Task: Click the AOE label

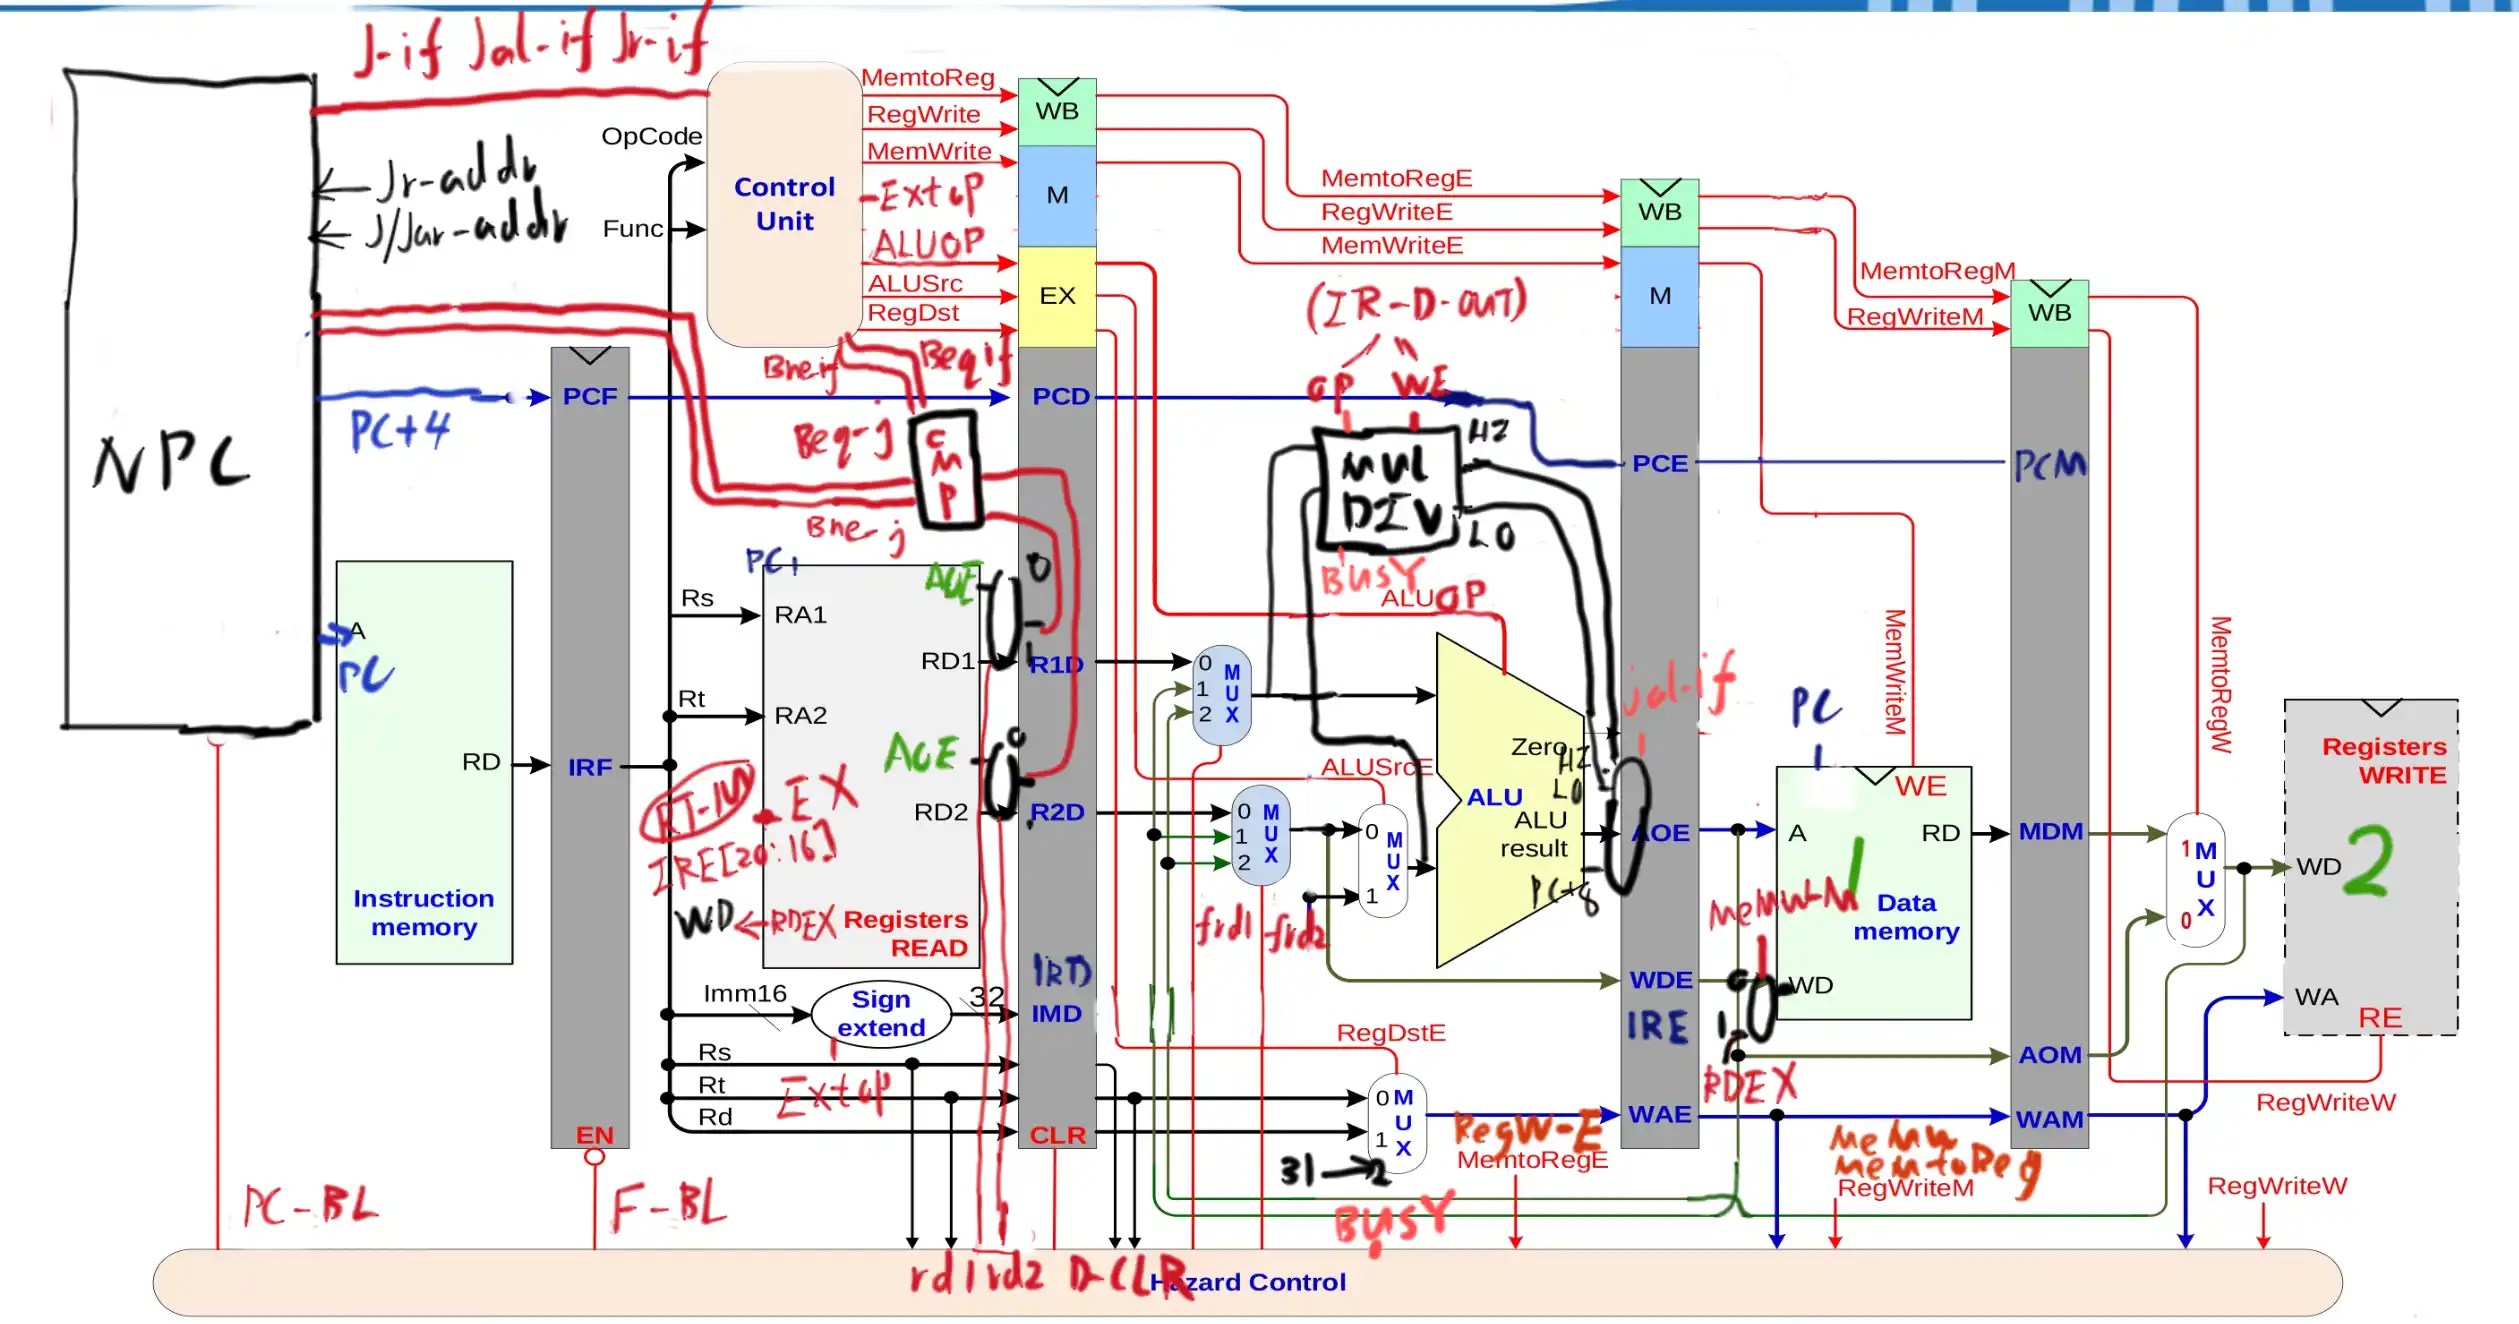Action: [1661, 833]
